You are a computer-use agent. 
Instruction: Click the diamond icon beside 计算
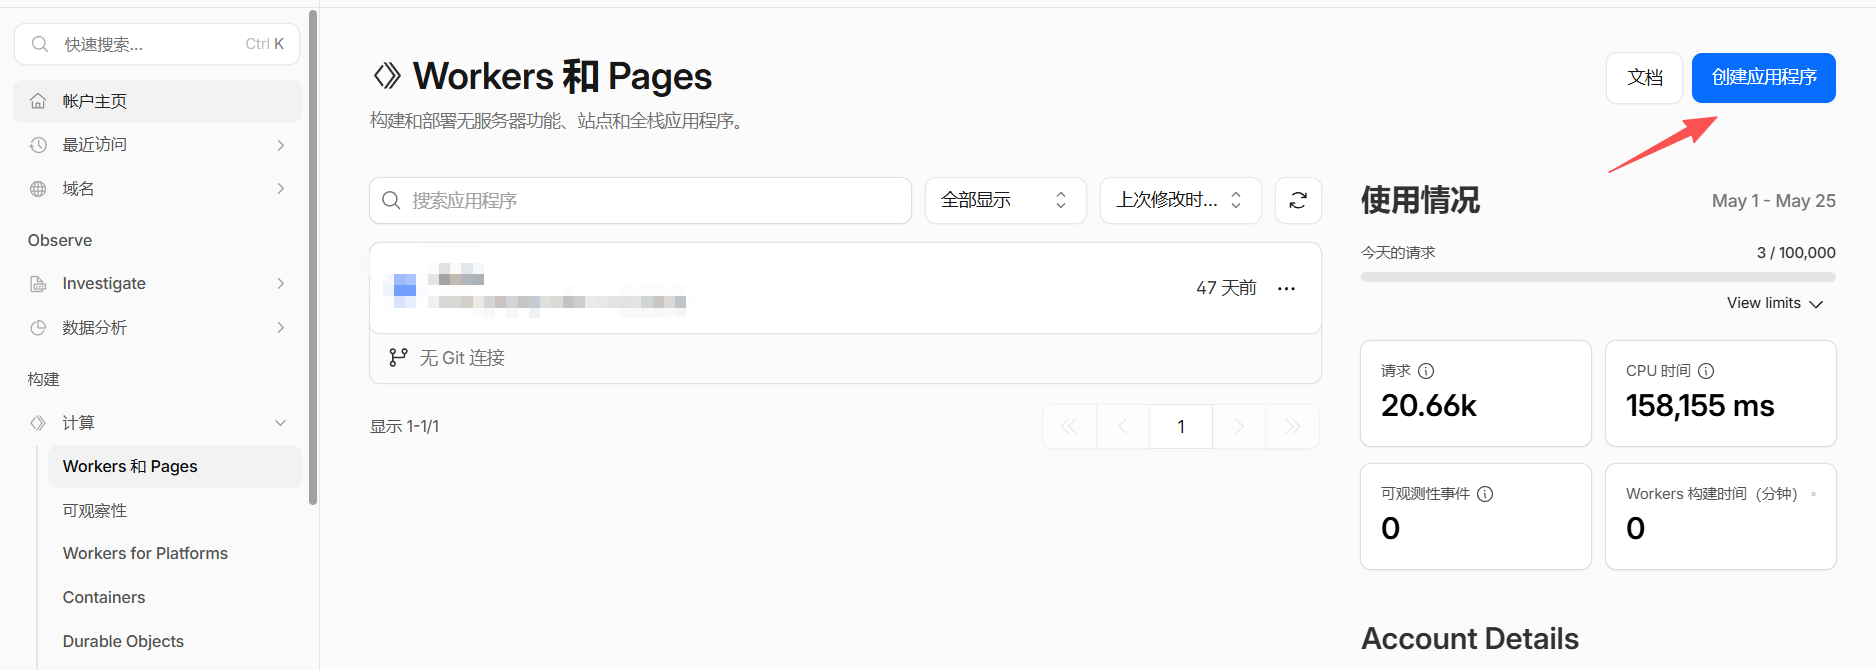[38, 423]
